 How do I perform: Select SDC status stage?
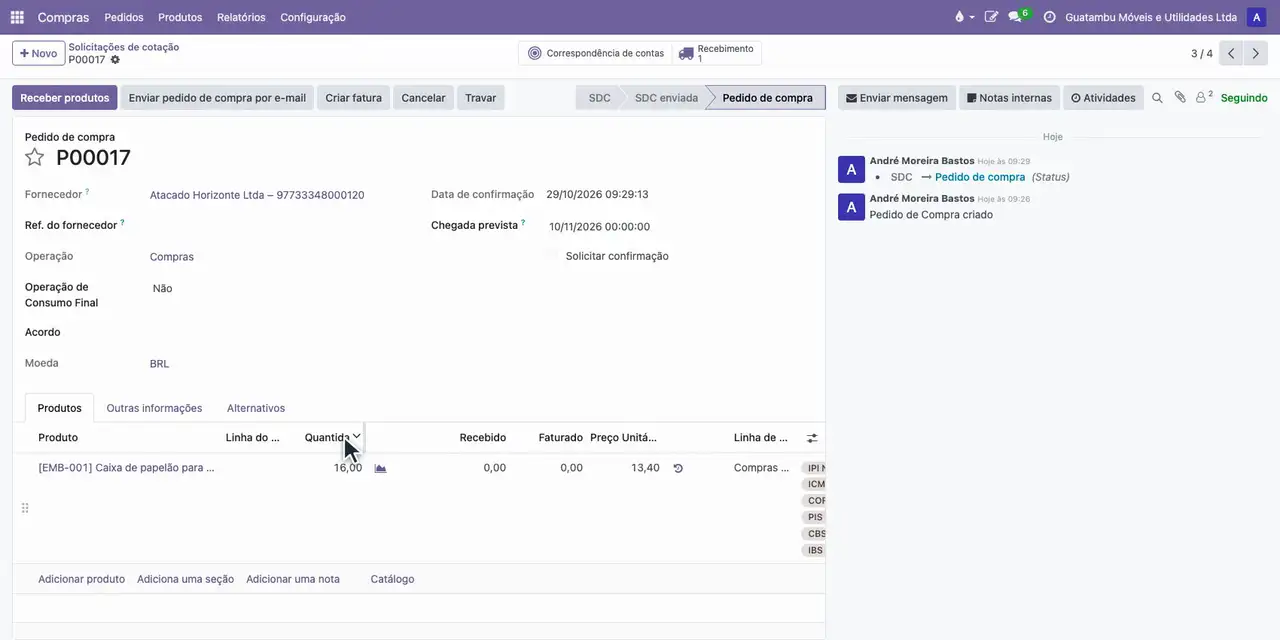pyautogui.click(x=599, y=98)
